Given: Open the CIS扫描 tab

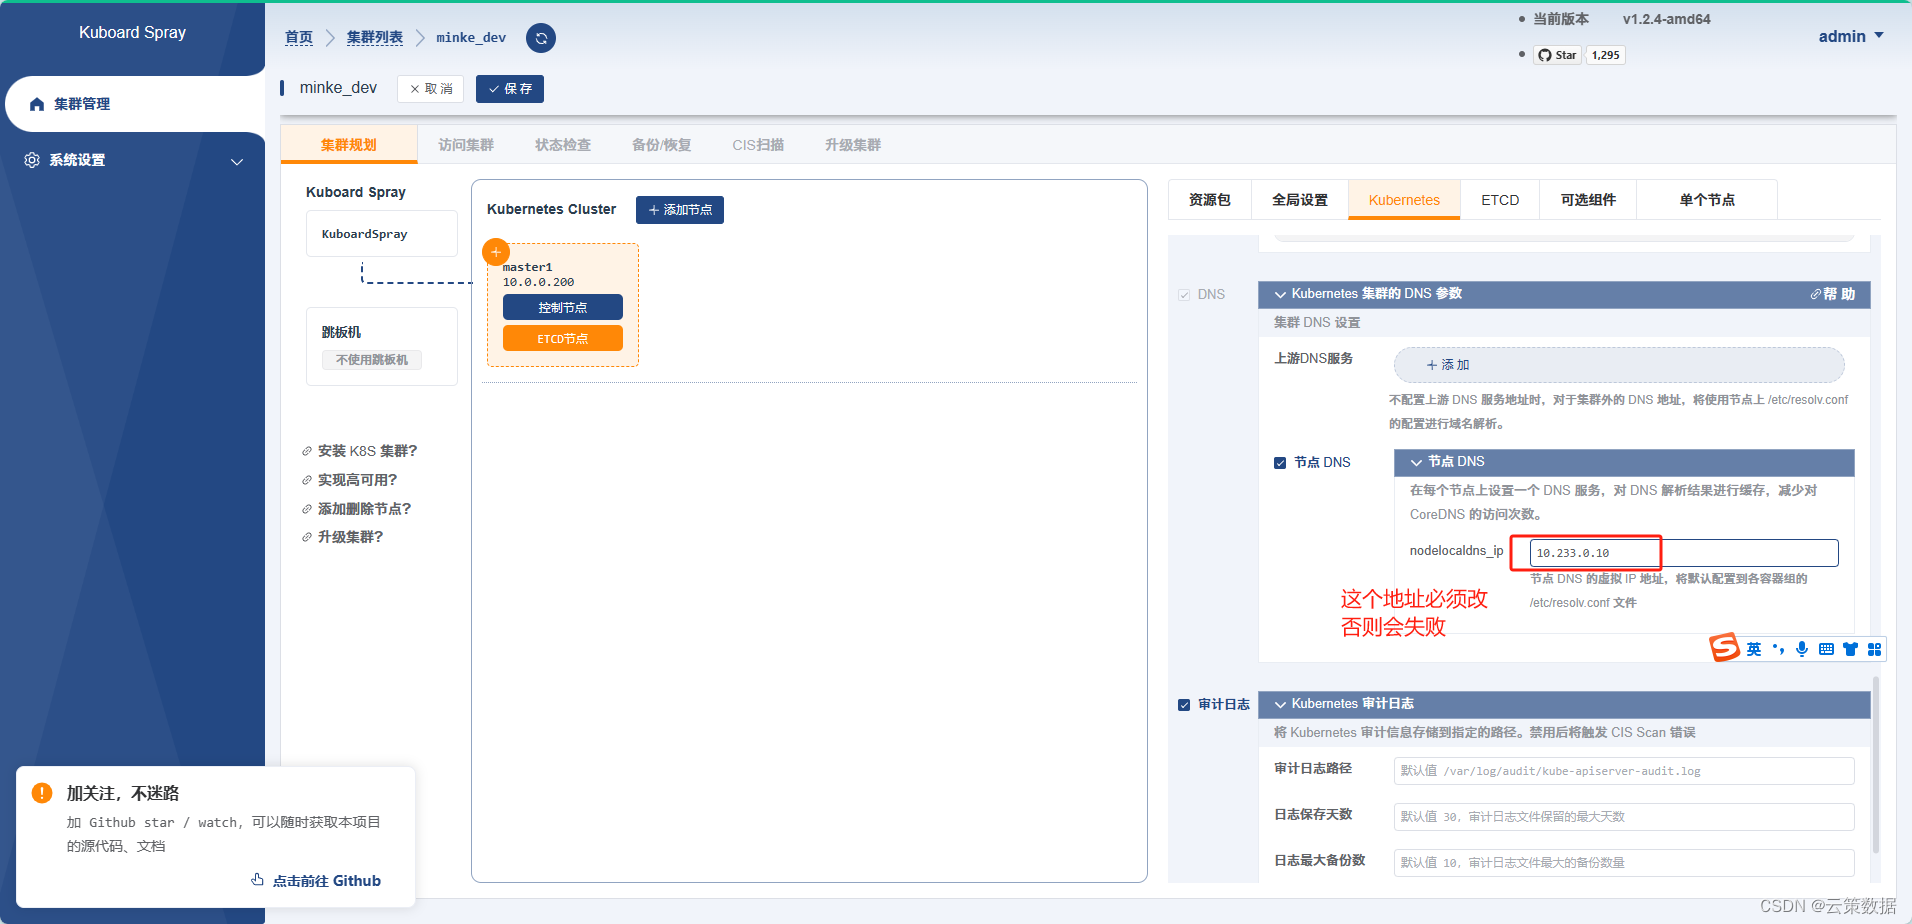Looking at the screenshot, I should [758, 145].
